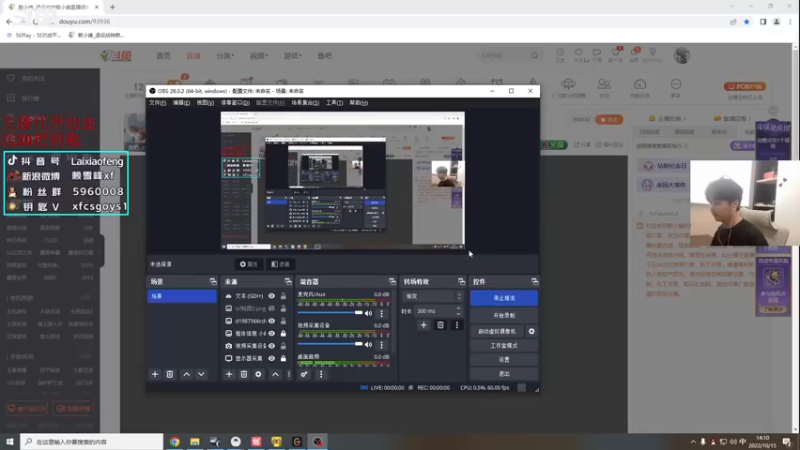Delete the selected scene with the trash icon
Image resolution: width=800 pixels, height=450 pixels.
tap(170, 374)
